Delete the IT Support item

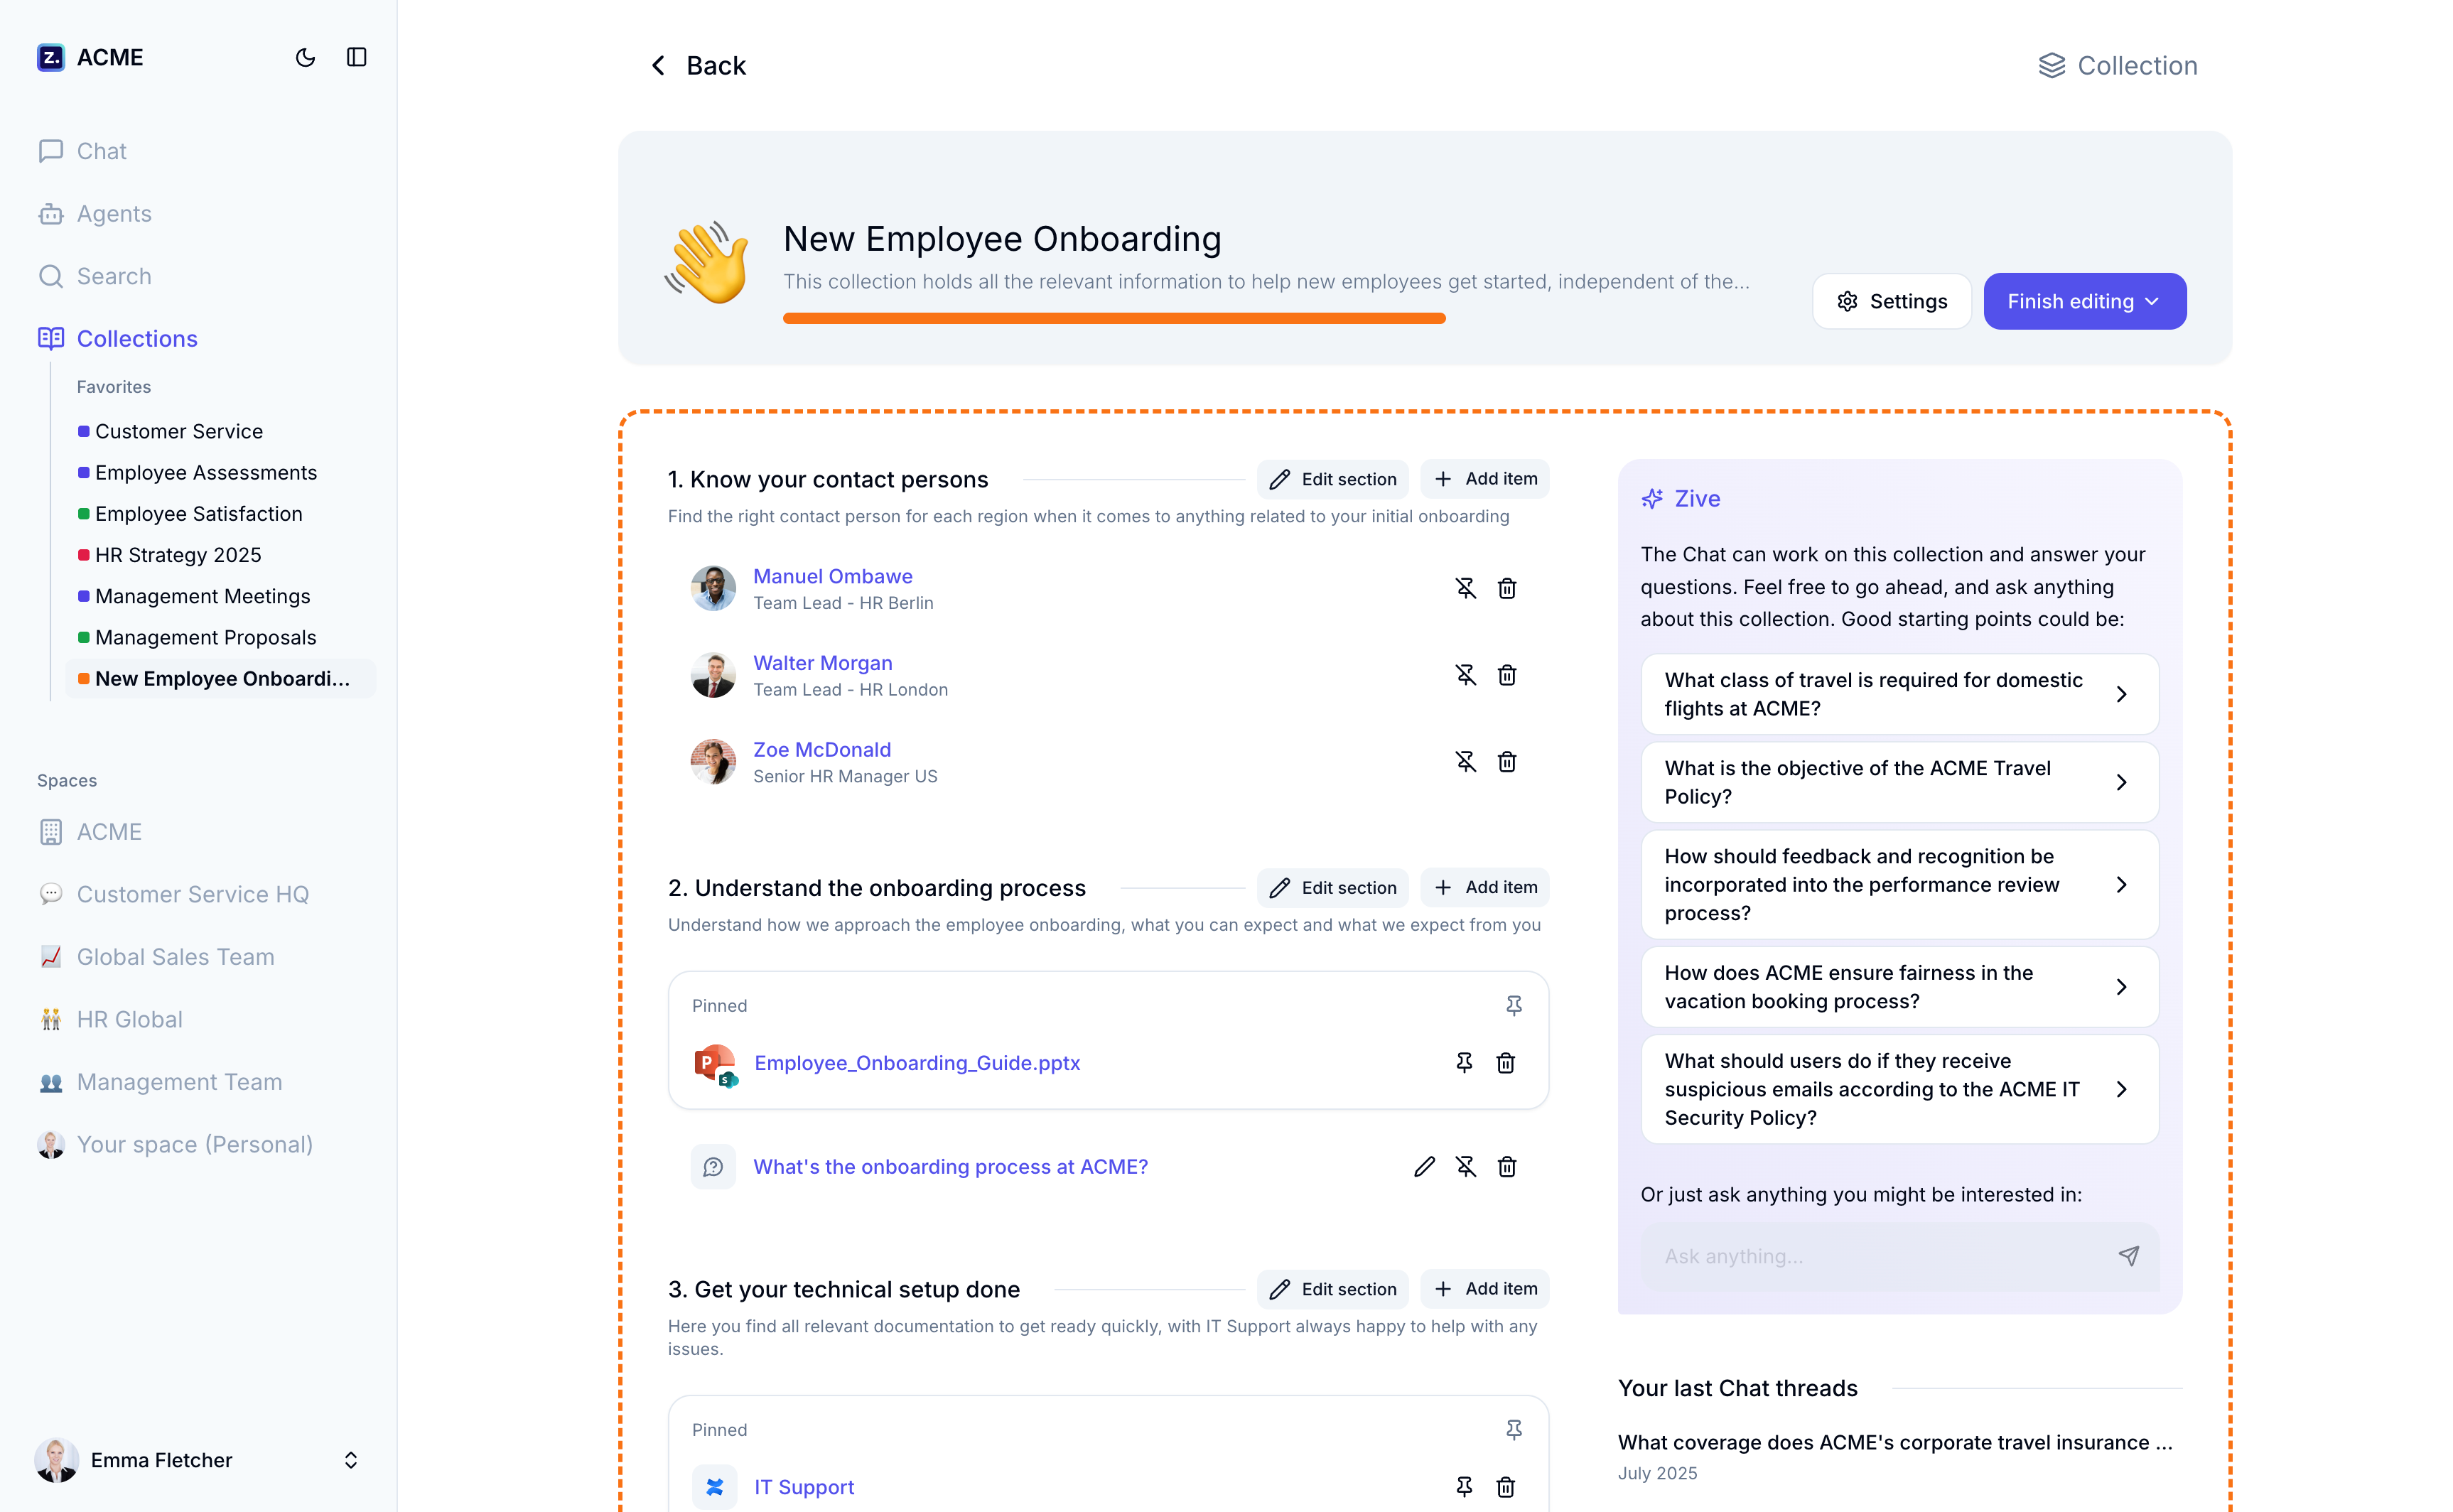pos(1505,1487)
